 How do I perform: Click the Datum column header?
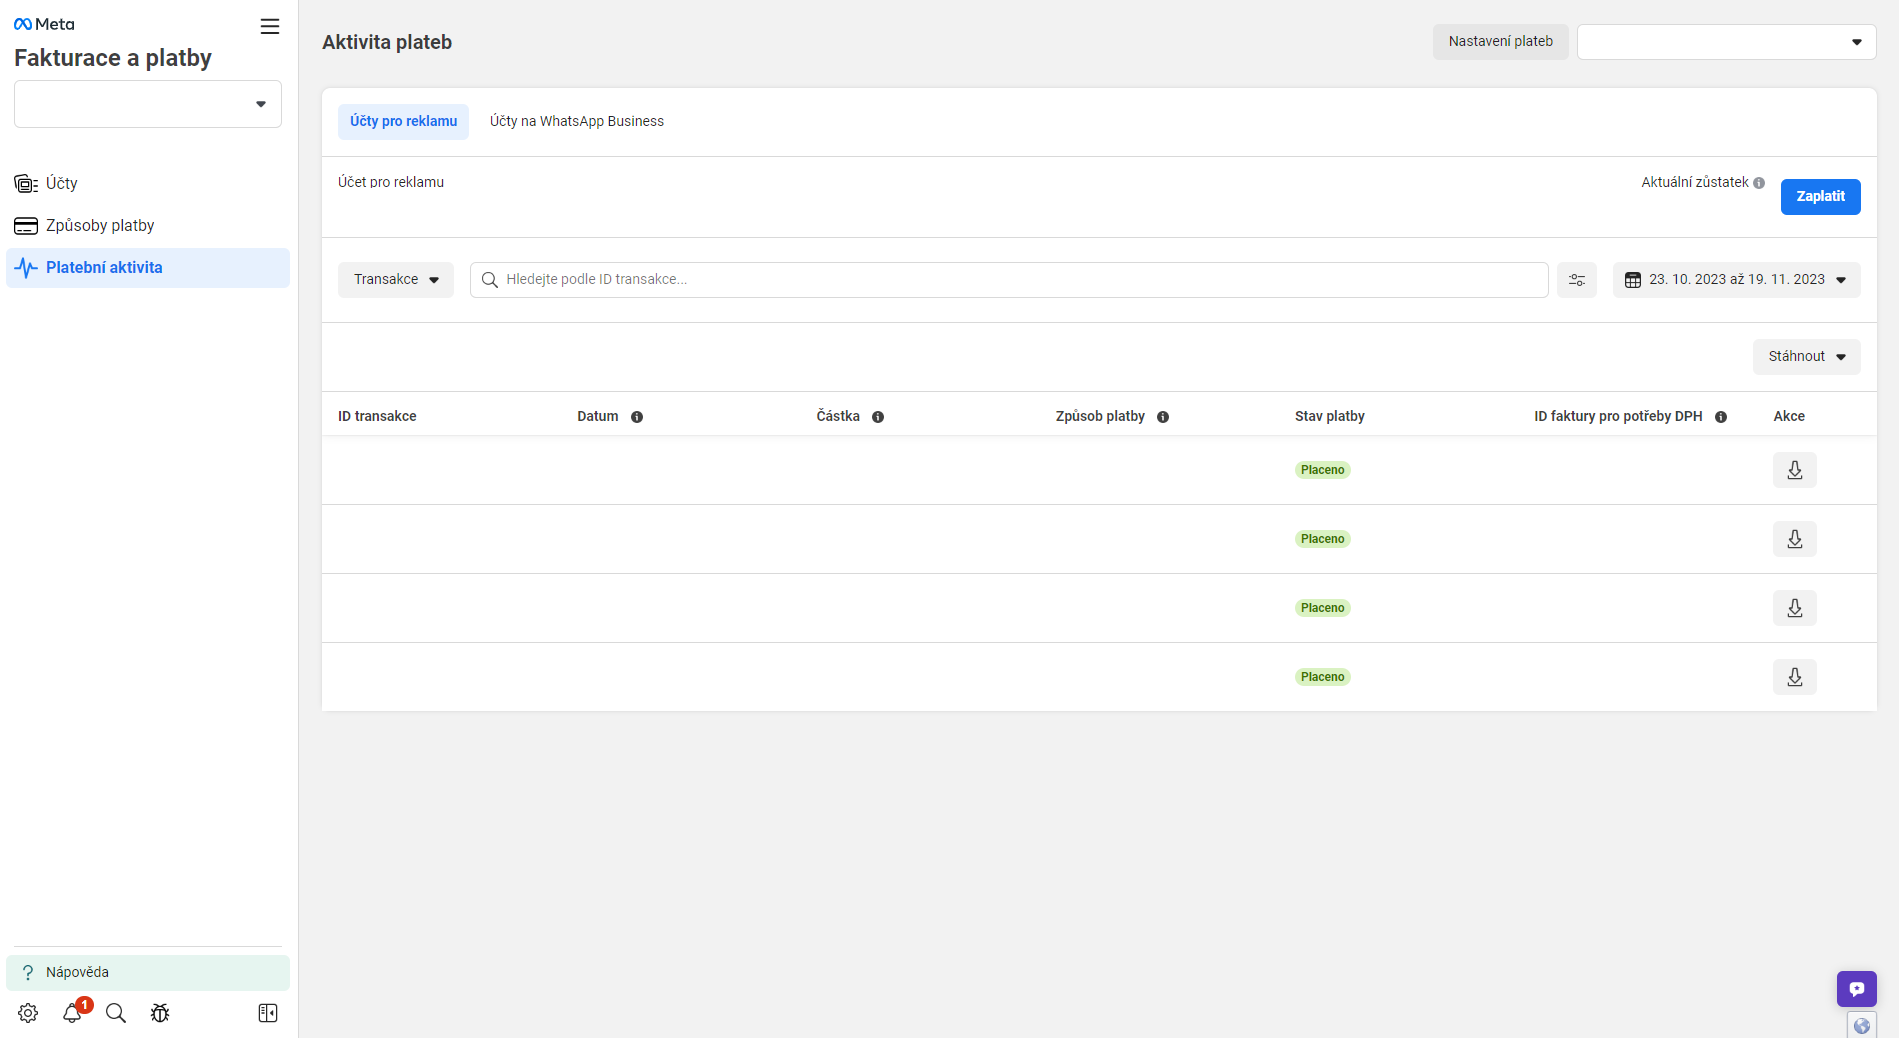598,416
